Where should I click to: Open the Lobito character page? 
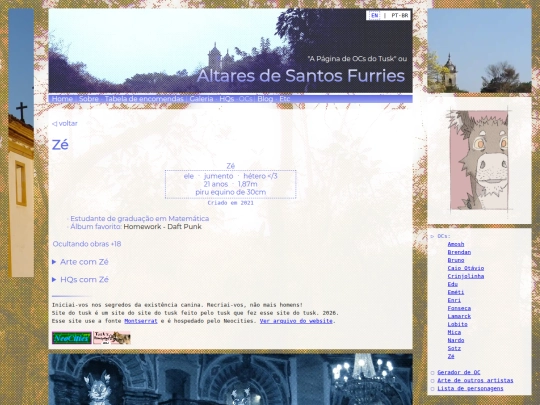(457, 324)
